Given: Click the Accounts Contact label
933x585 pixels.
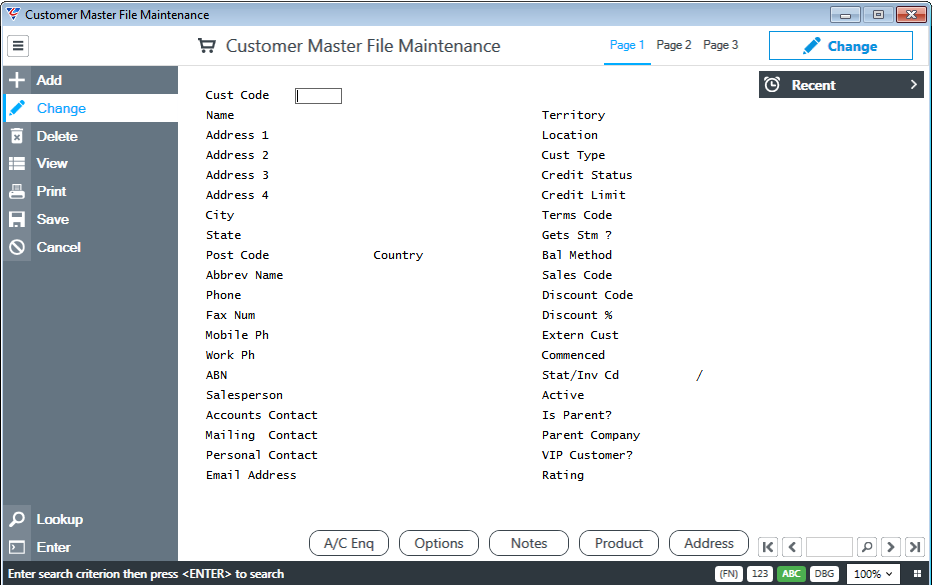Looking at the screenshot, I should point(261,415).
